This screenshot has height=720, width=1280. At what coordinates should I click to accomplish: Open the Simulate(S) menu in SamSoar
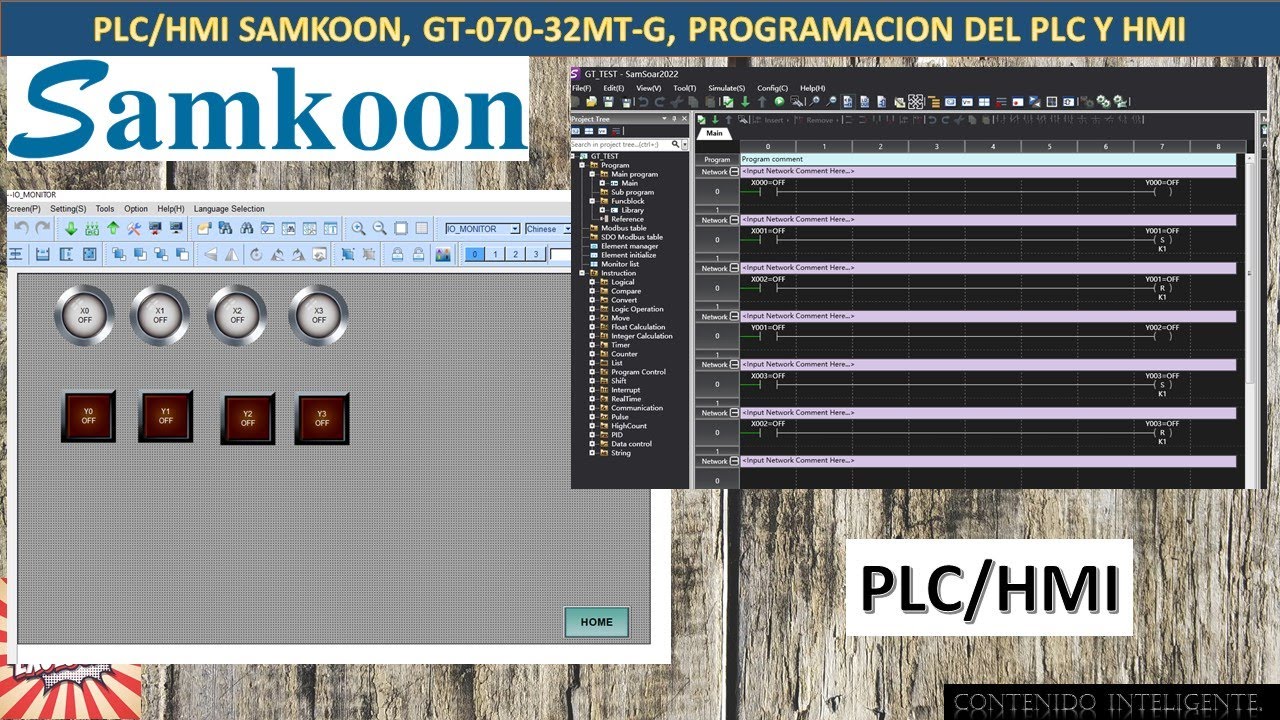pos(727,88)
